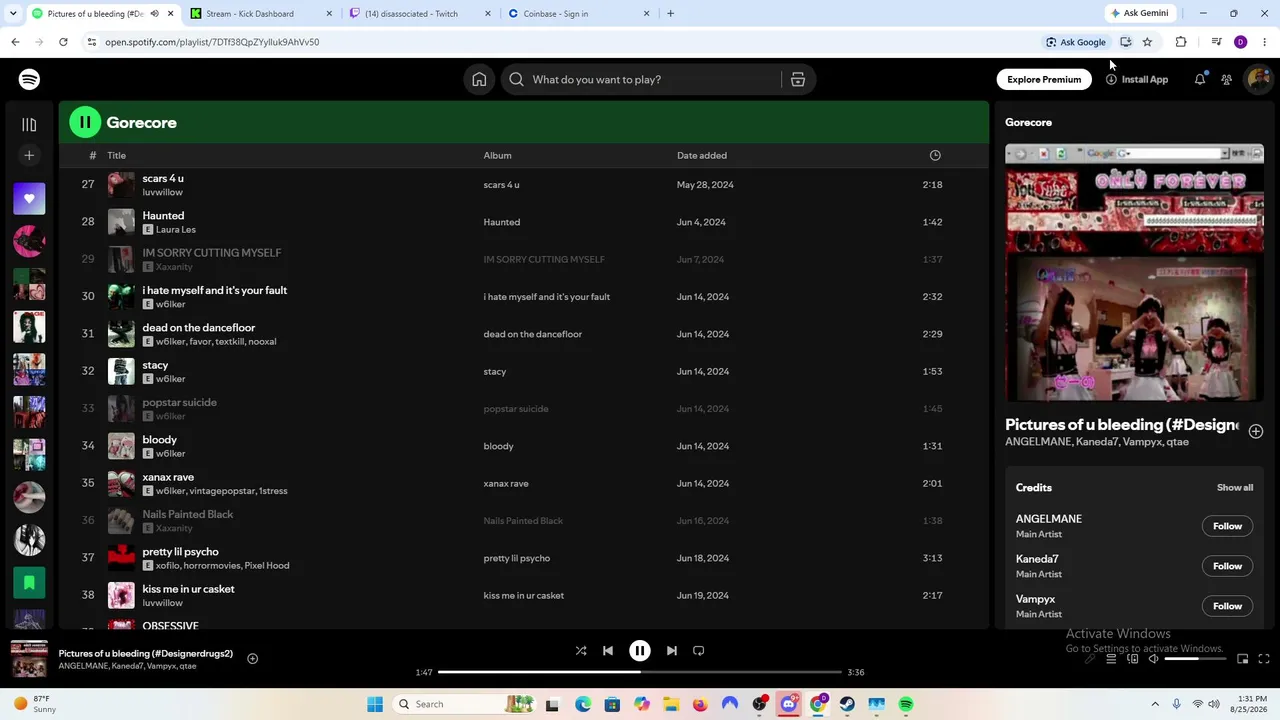Viewport: 1280px width, 720px height.
Task: Open the play queue icon
Action: (x=1111, y=659)
